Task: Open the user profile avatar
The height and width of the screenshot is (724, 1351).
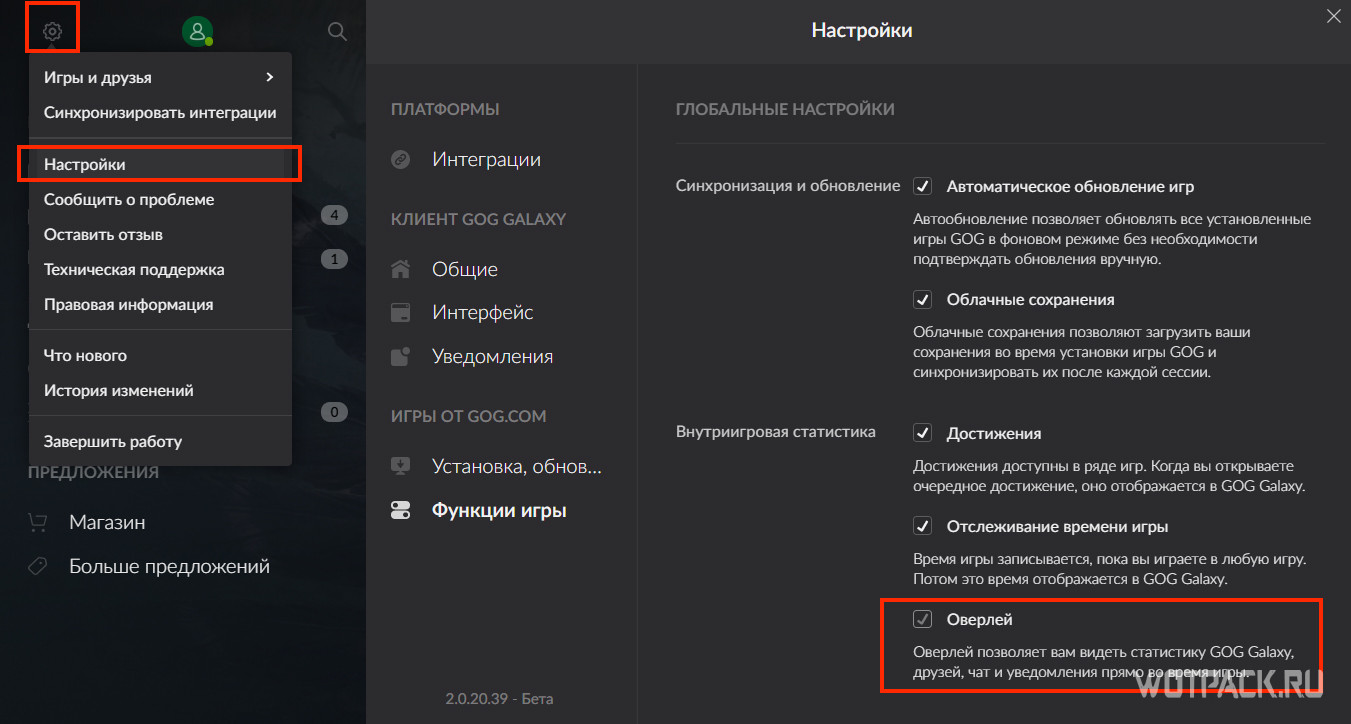Action: point(197,31)
